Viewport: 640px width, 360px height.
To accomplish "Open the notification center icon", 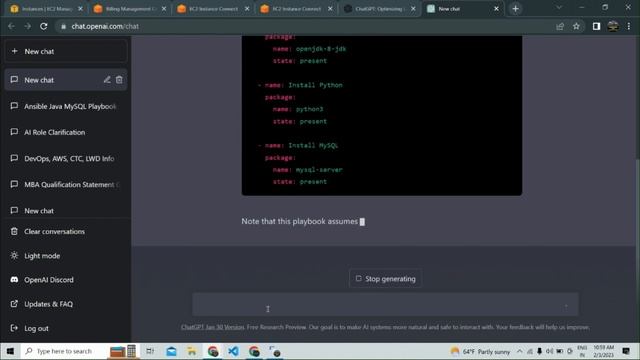I will 626,351.
